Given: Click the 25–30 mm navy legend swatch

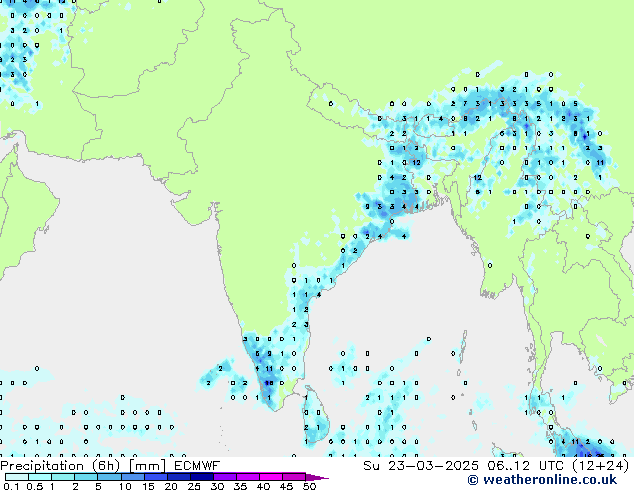Looking at the screenshot, I should click(201, 477).
